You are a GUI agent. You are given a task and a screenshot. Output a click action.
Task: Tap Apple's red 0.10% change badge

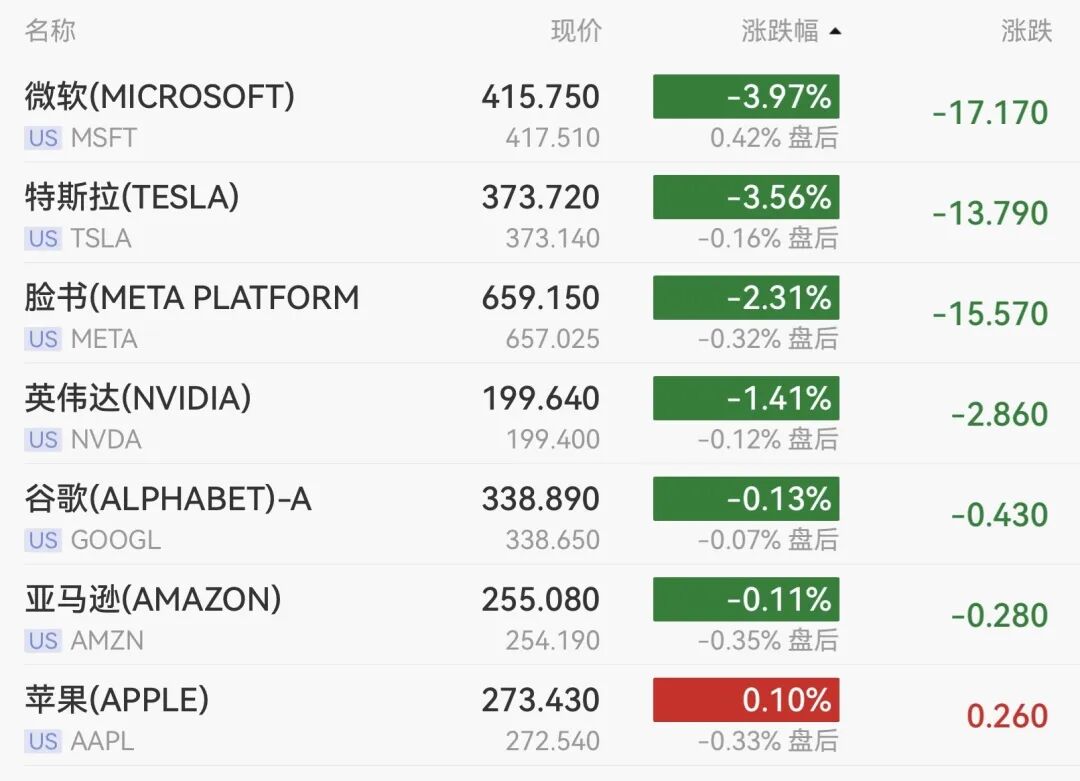tap(746, 700)
